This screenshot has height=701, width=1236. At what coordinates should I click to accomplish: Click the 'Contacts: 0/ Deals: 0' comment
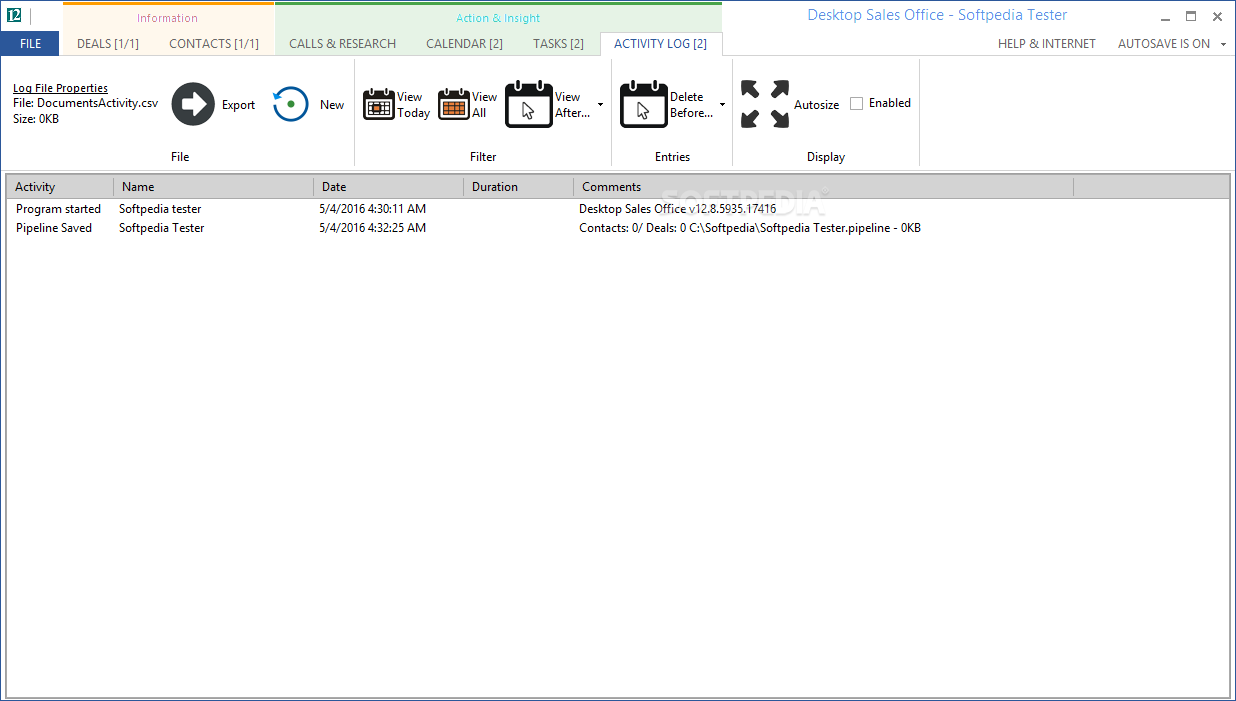(x=632, y=228)
